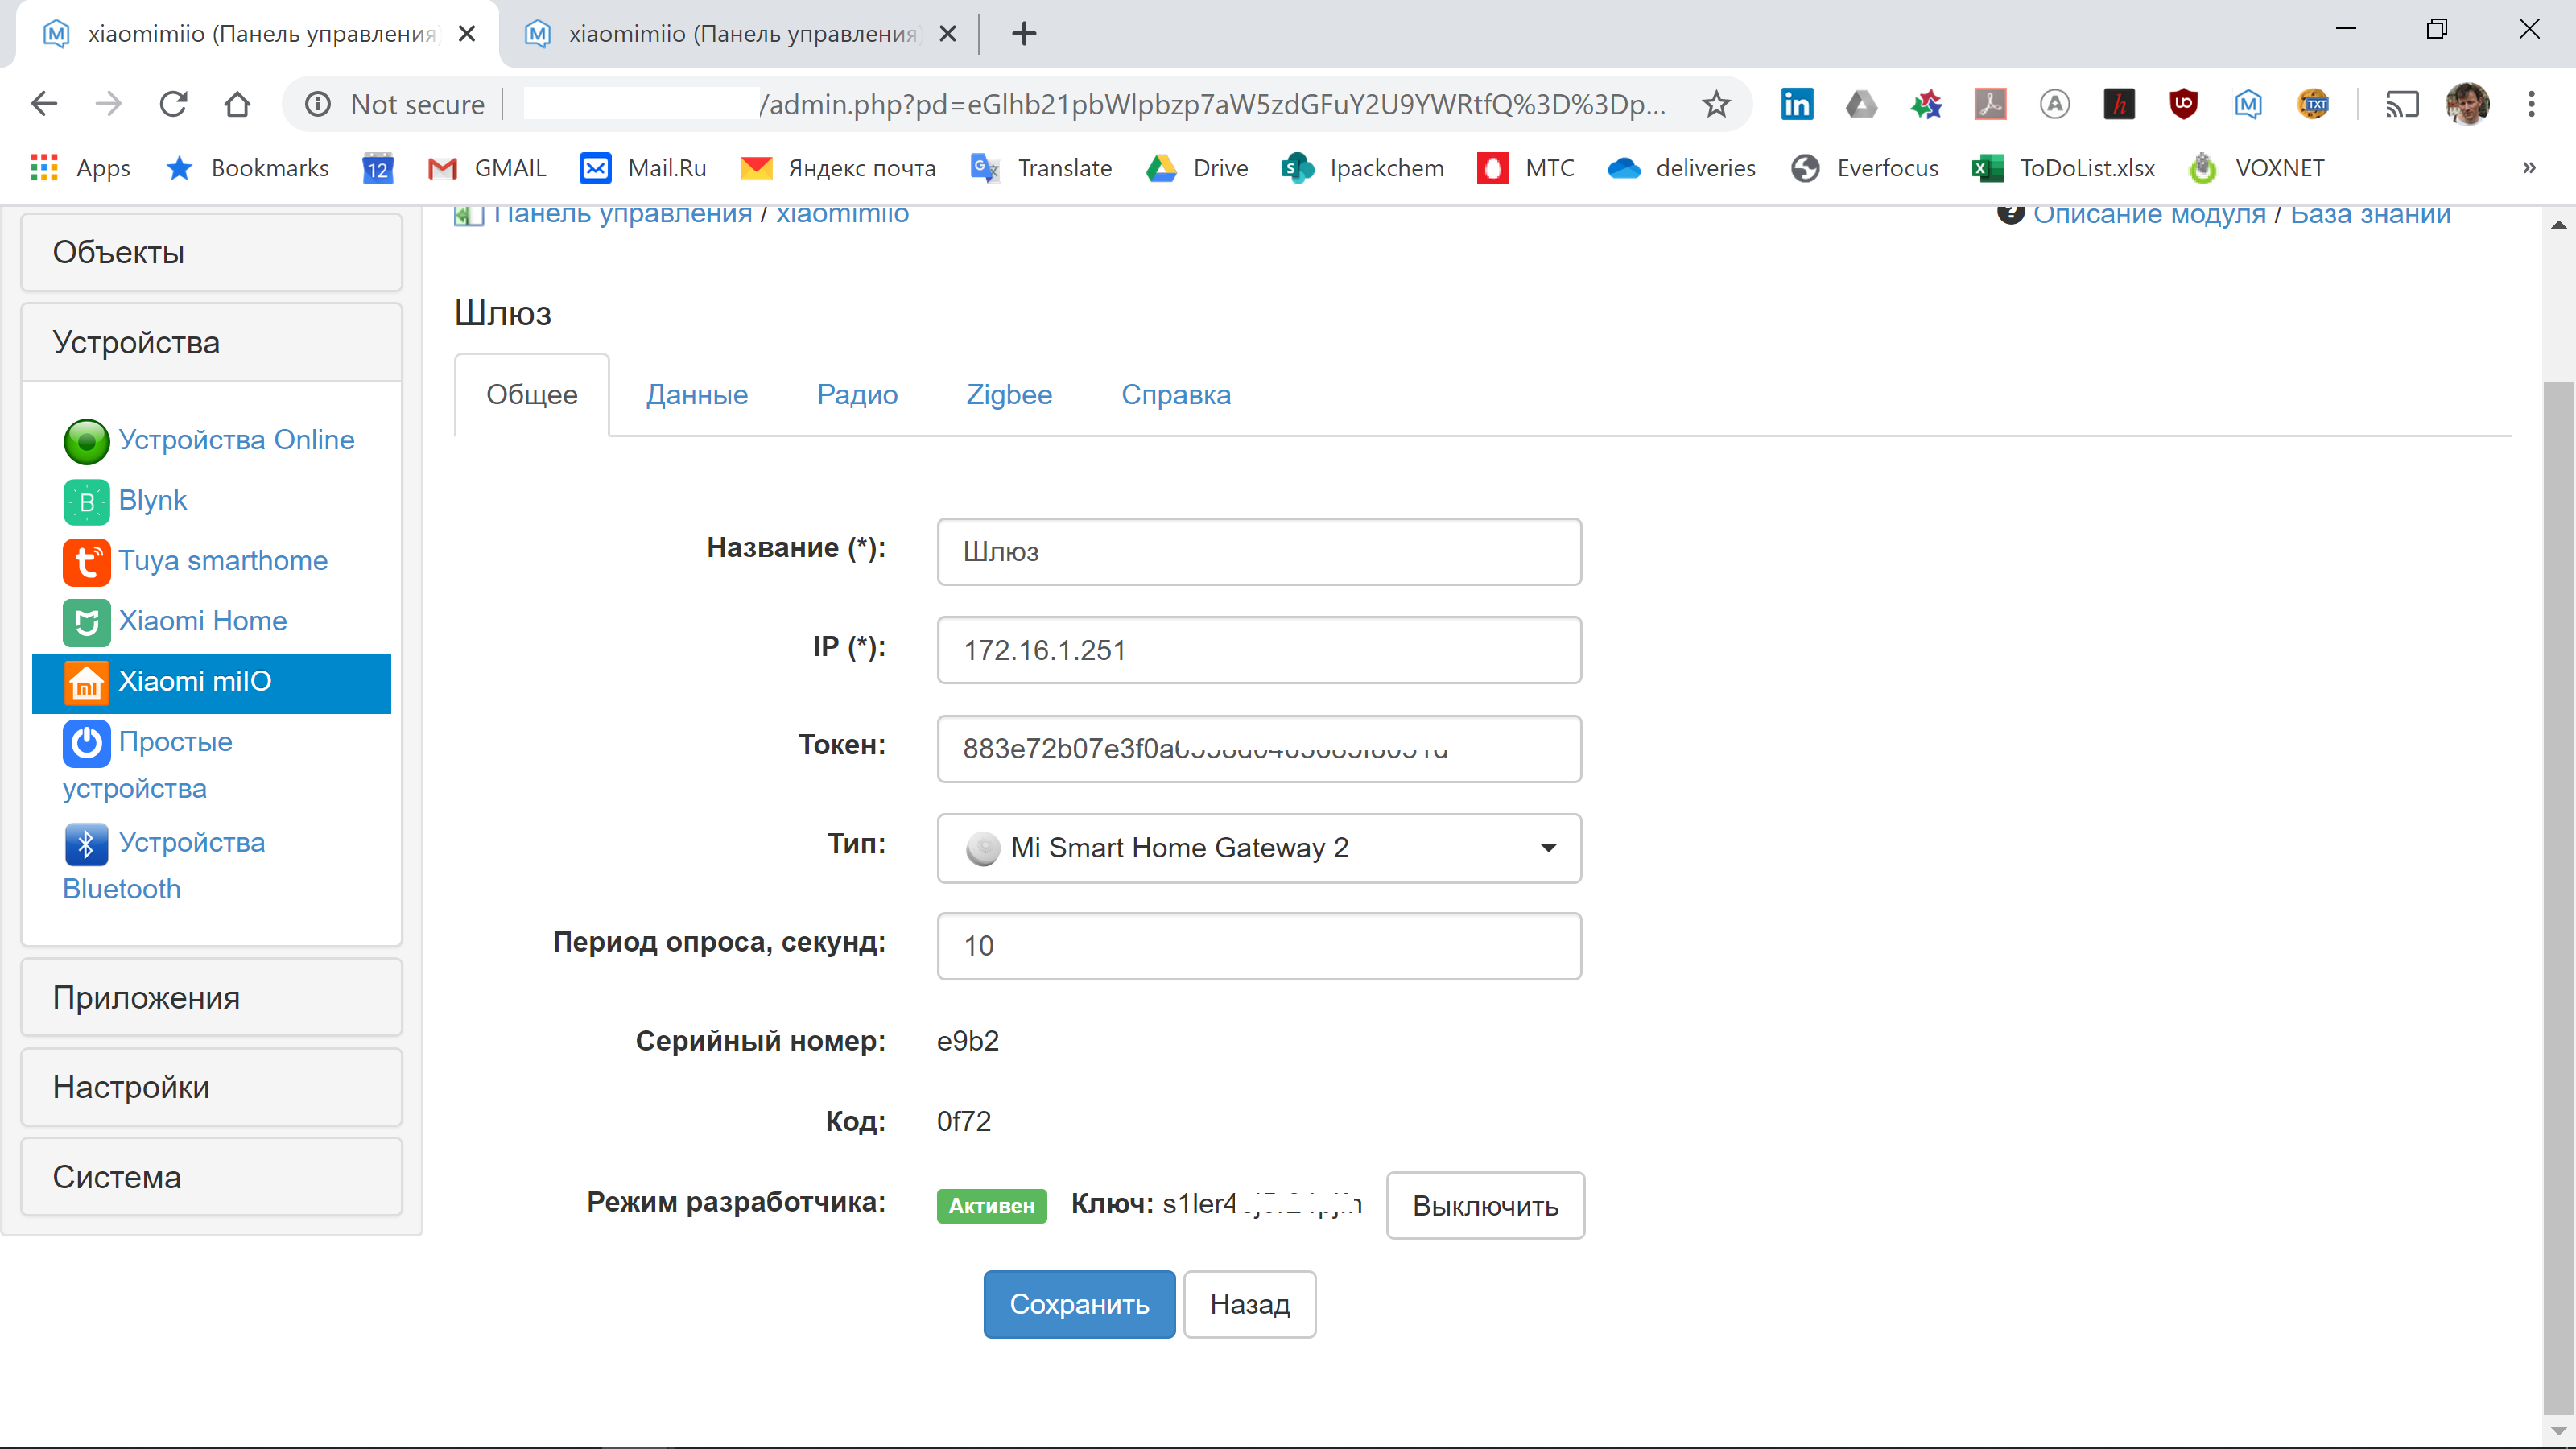Click the Xiaomi Home green icon
This screenshot has width=2576, height=1449.
click(86, 622)
